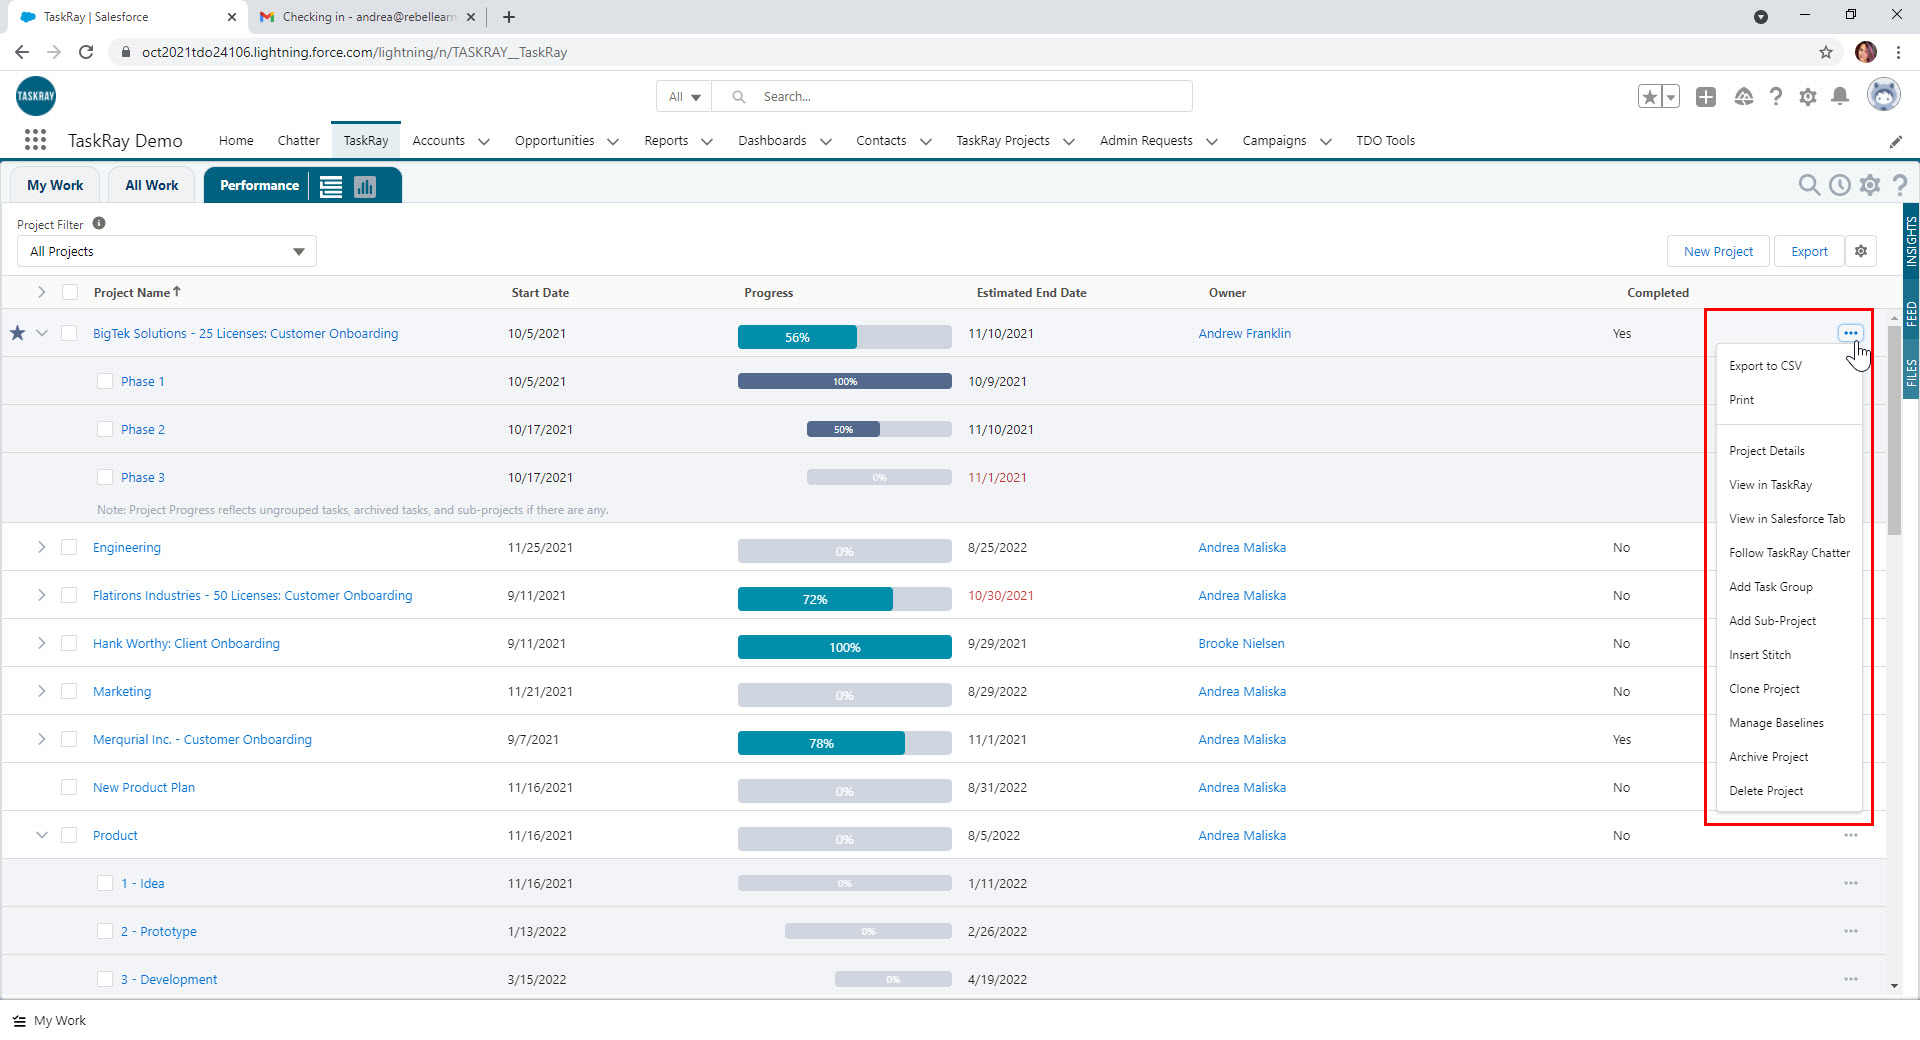Open actions menu for 1 - Idea row

click(1851, 883)
